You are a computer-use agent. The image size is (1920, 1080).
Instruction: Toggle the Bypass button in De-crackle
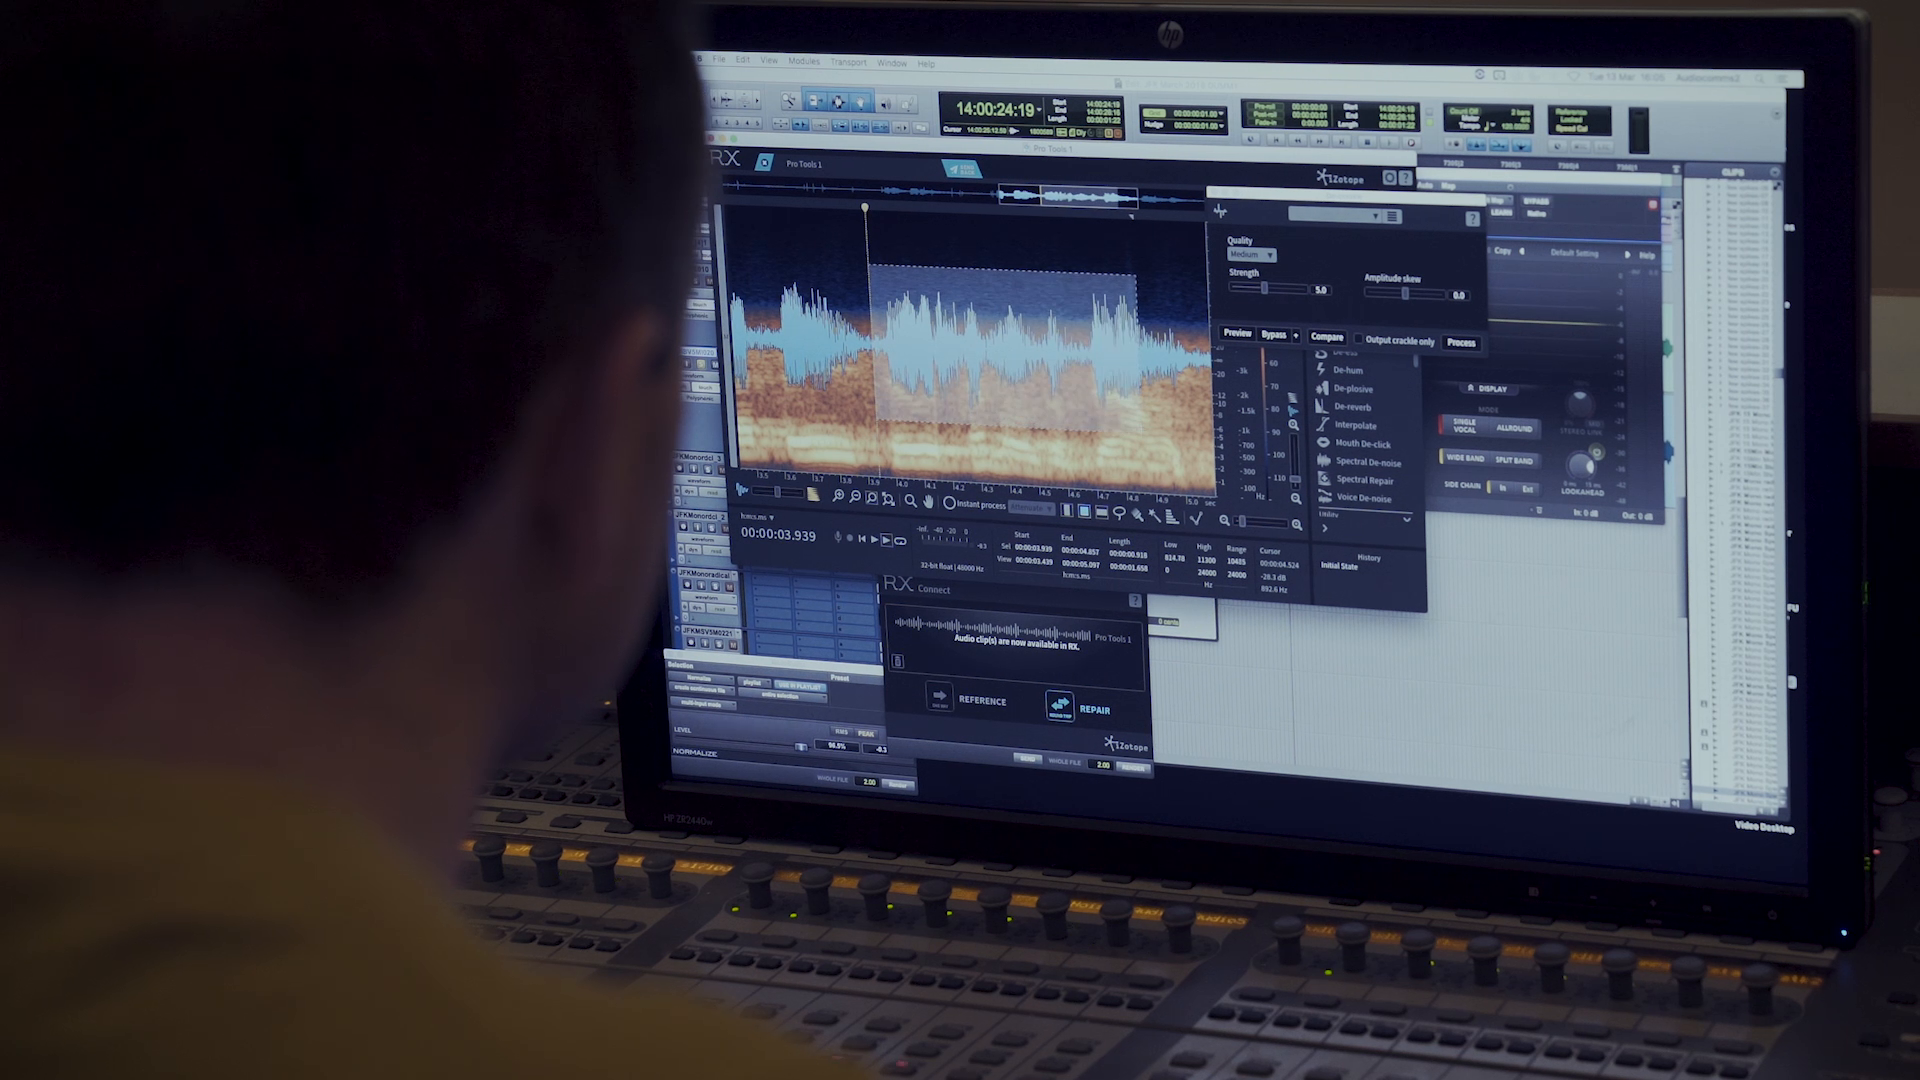pyautogui.click(x=1274, y=335)
